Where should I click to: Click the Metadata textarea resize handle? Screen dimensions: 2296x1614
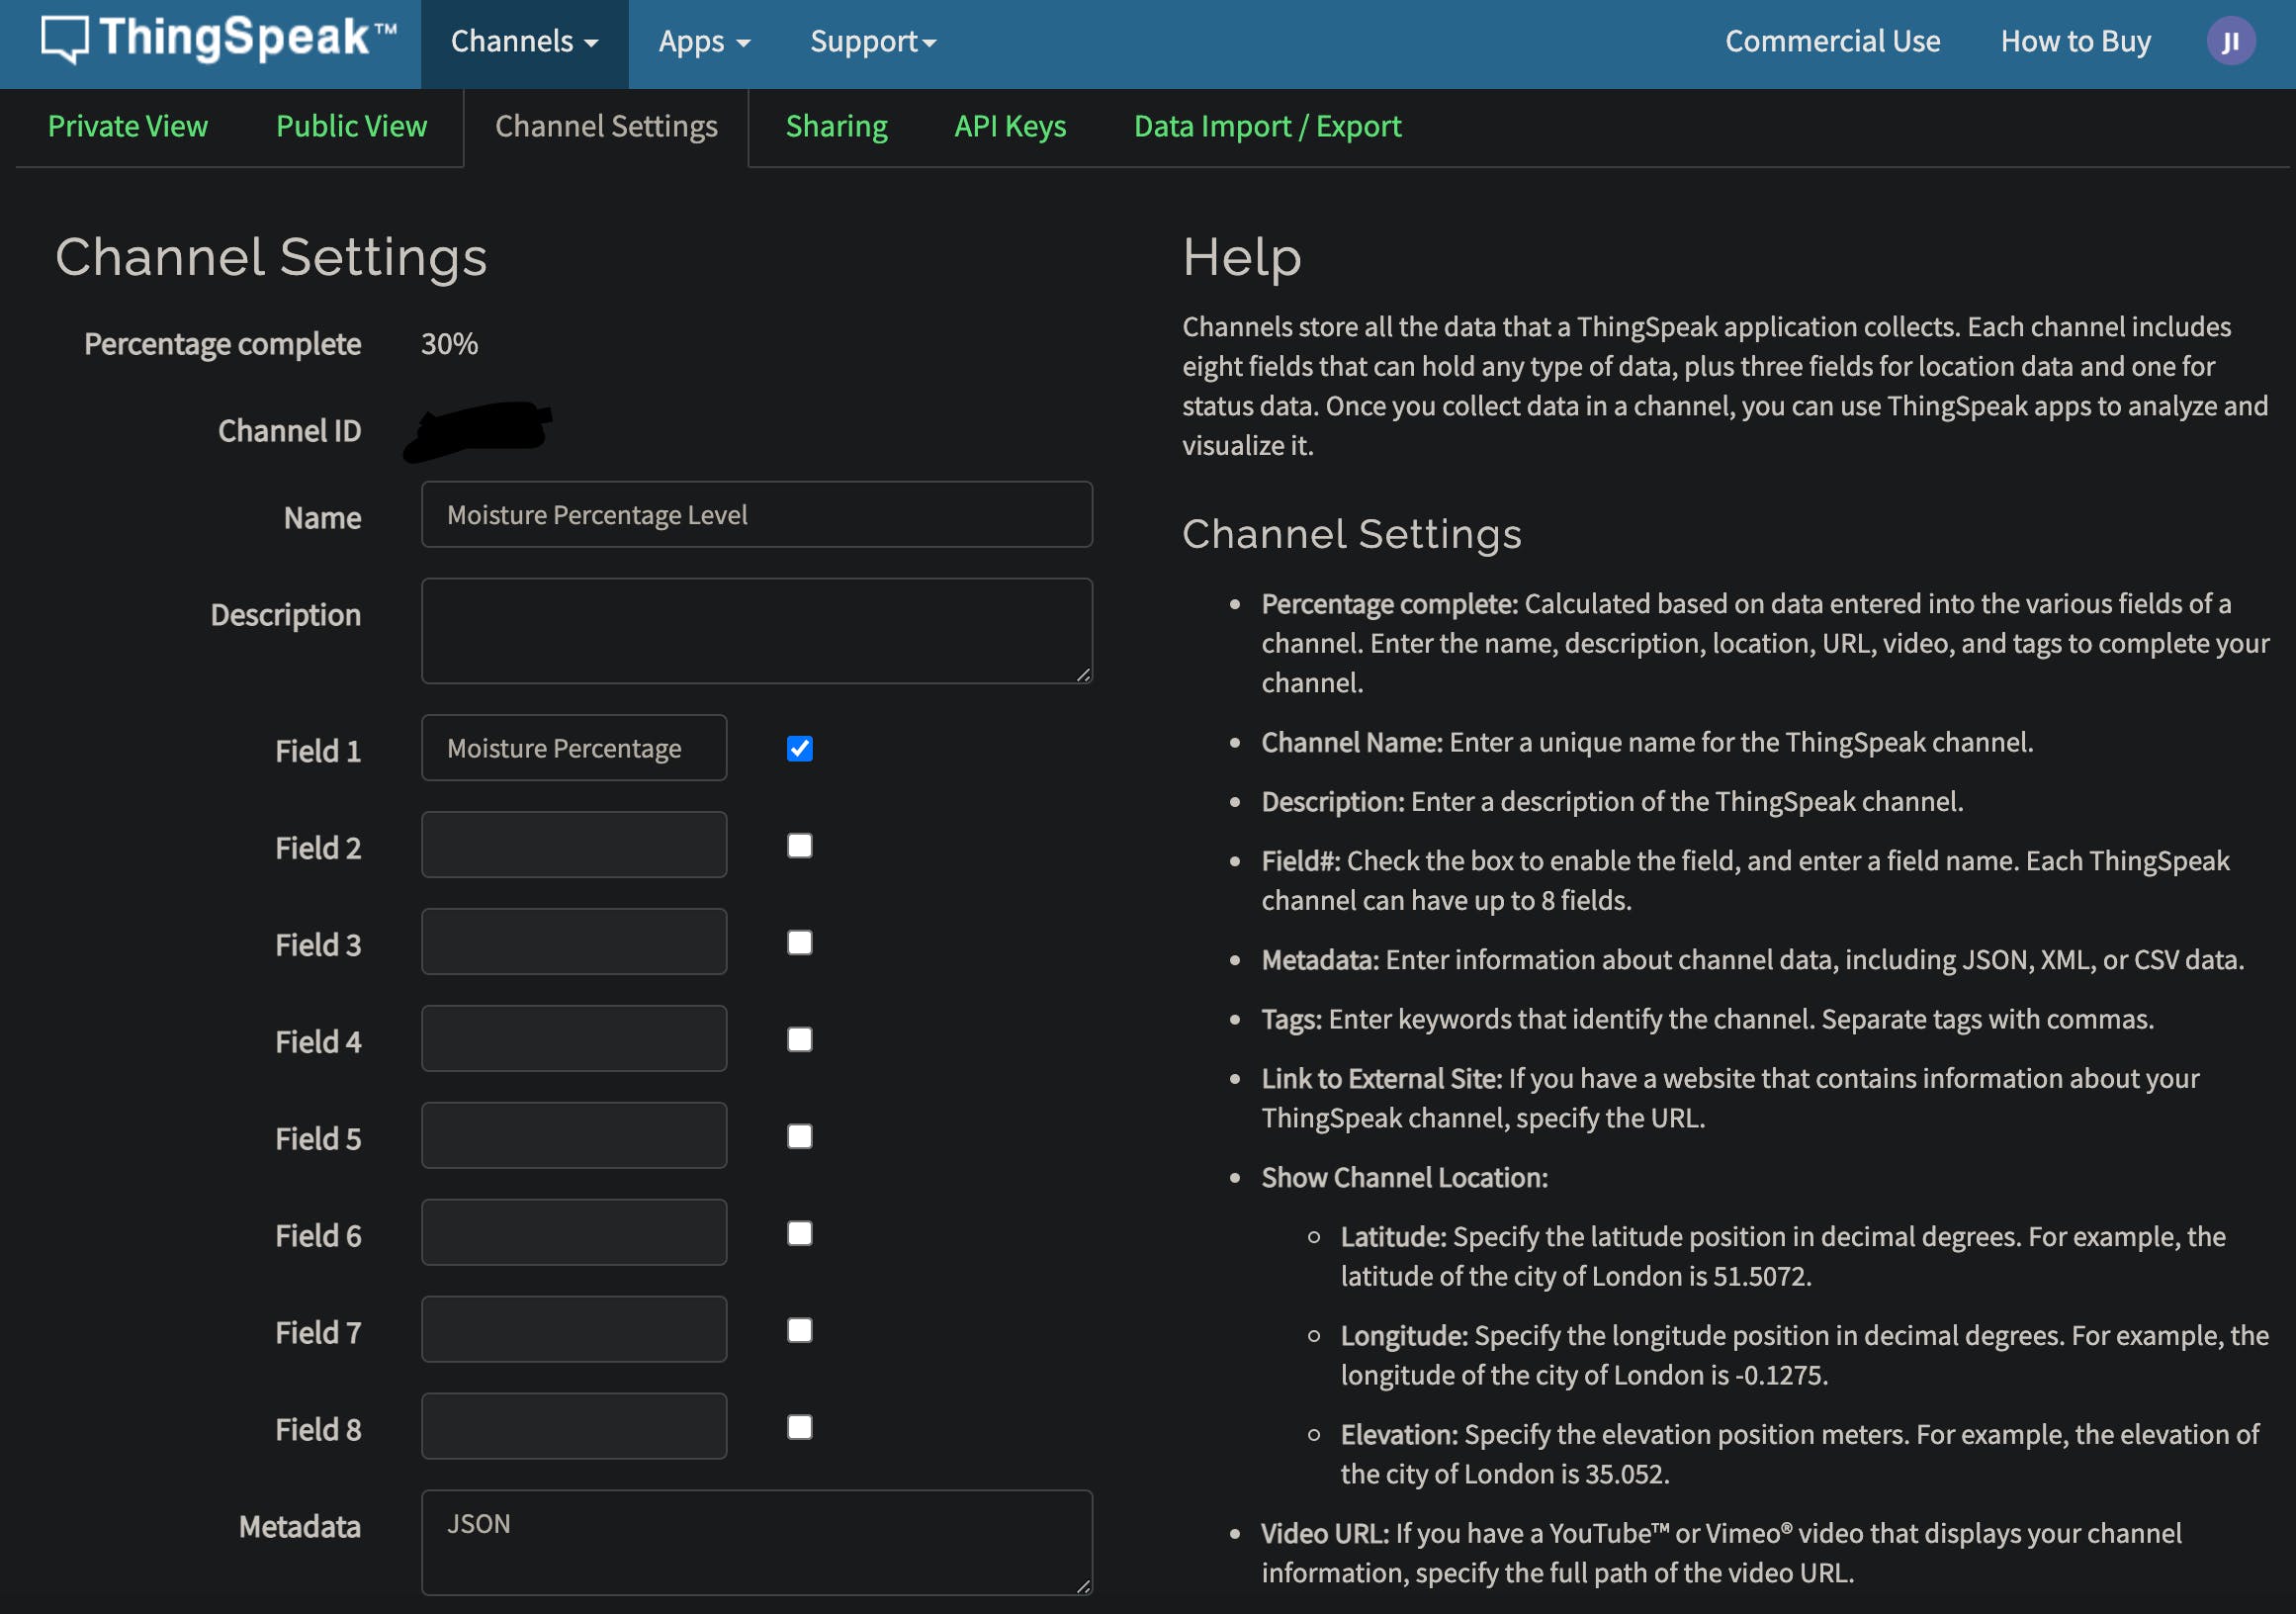pyautogui.click(x=1083, y=1586)
